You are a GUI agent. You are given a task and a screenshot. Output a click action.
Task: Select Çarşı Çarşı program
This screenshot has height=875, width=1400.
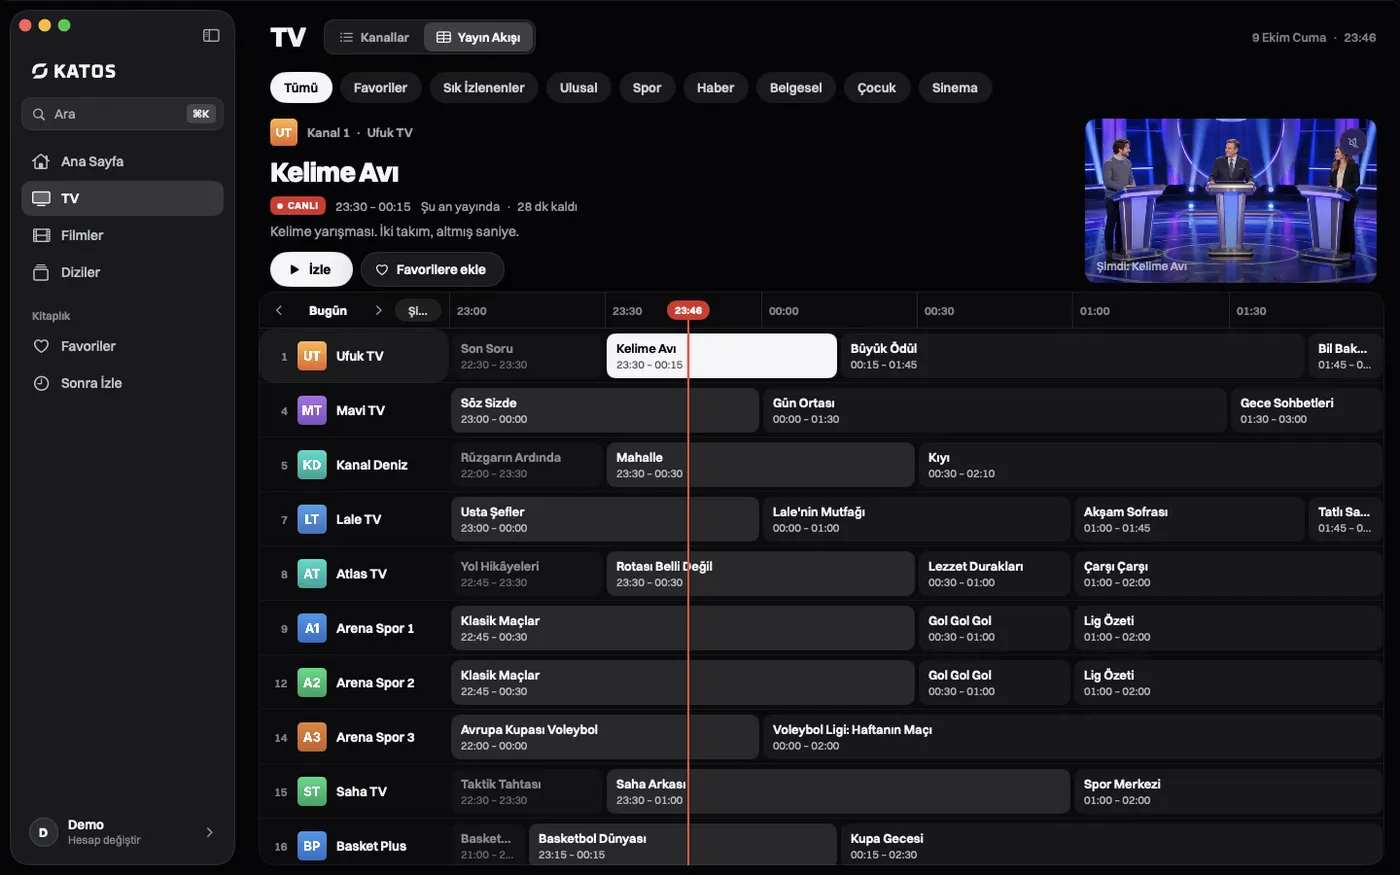[x=1228, y=574]
